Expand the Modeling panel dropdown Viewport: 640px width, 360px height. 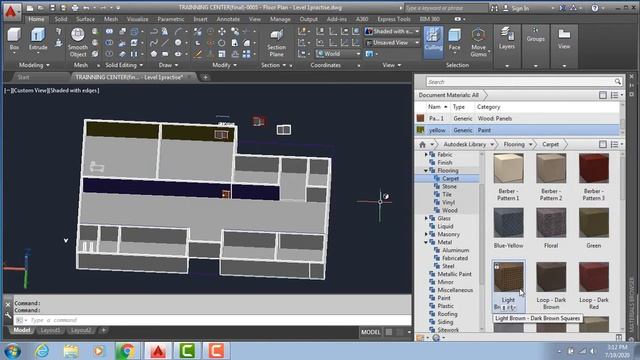[34, 65]
